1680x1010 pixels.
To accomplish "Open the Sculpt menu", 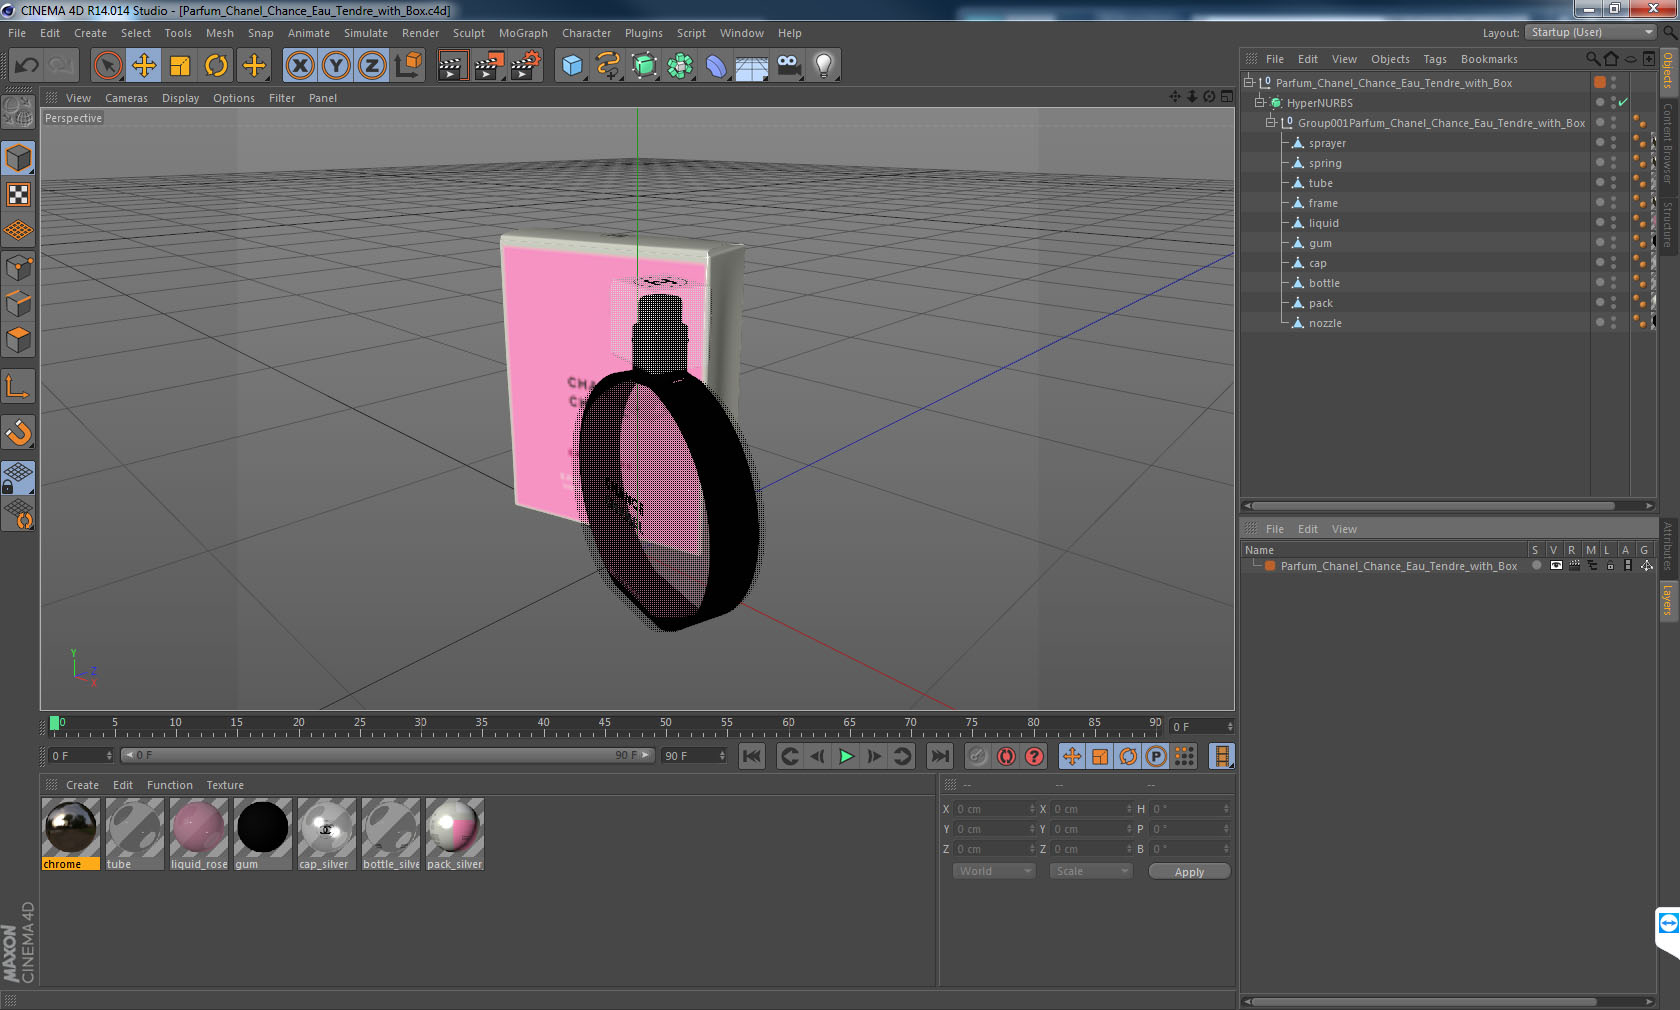I will 468,33.
